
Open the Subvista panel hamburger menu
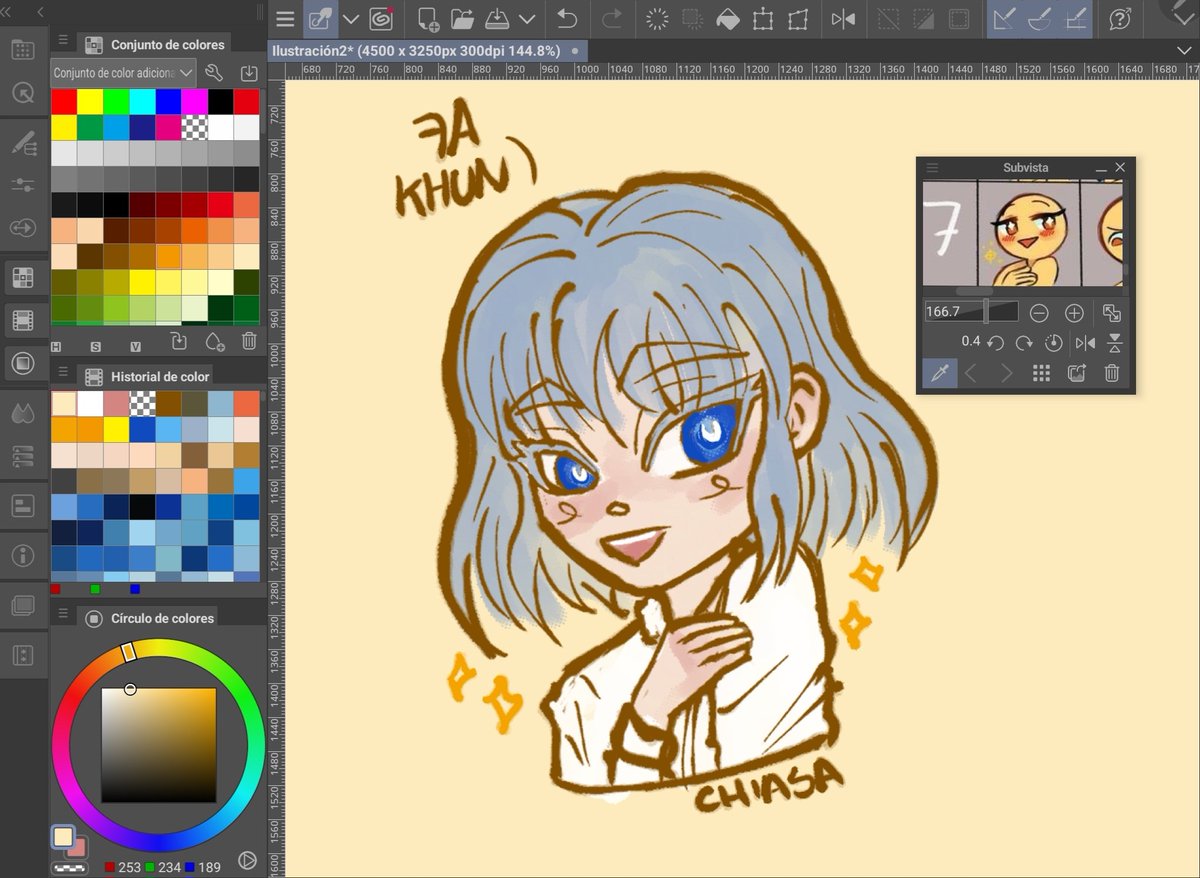pyautogui.click(x=932, y=167)
